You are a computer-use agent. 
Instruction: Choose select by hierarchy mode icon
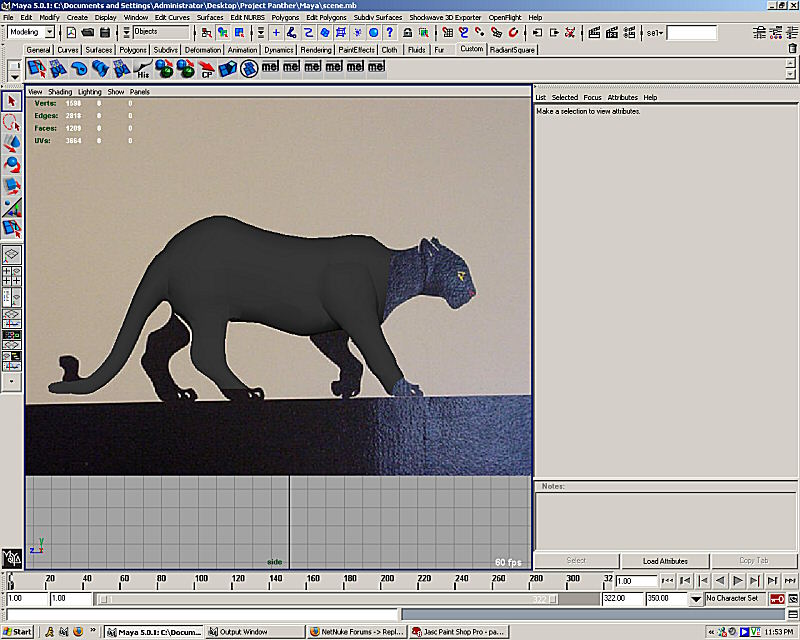pos(207,33)
